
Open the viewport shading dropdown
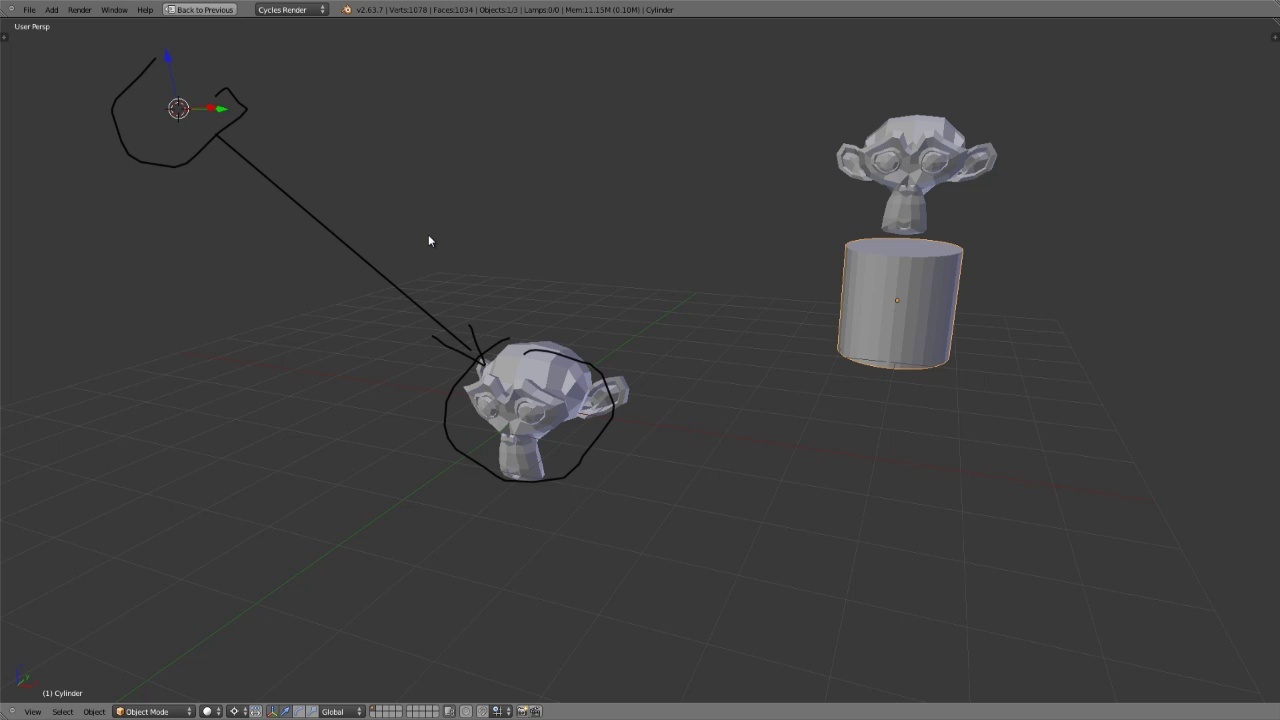pyautogui.click(x=209, y=711)
